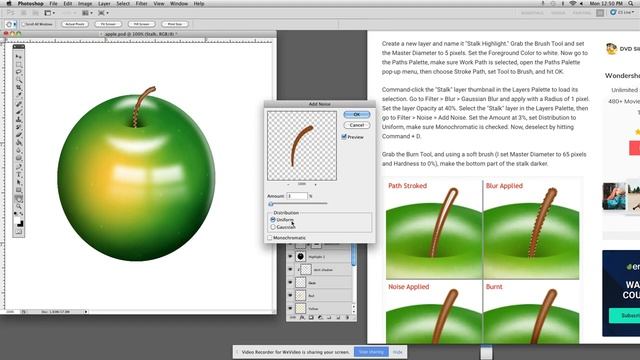Screen dimensions: 640x360
Task: Open the Layer menu
Action: [104, 4]
